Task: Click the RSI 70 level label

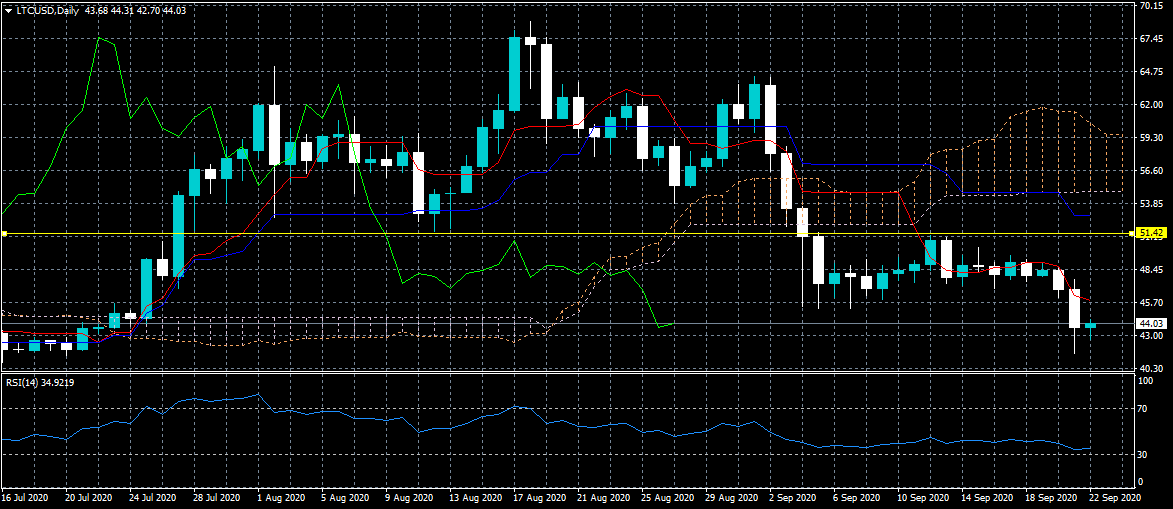Action: point(1144,409)
